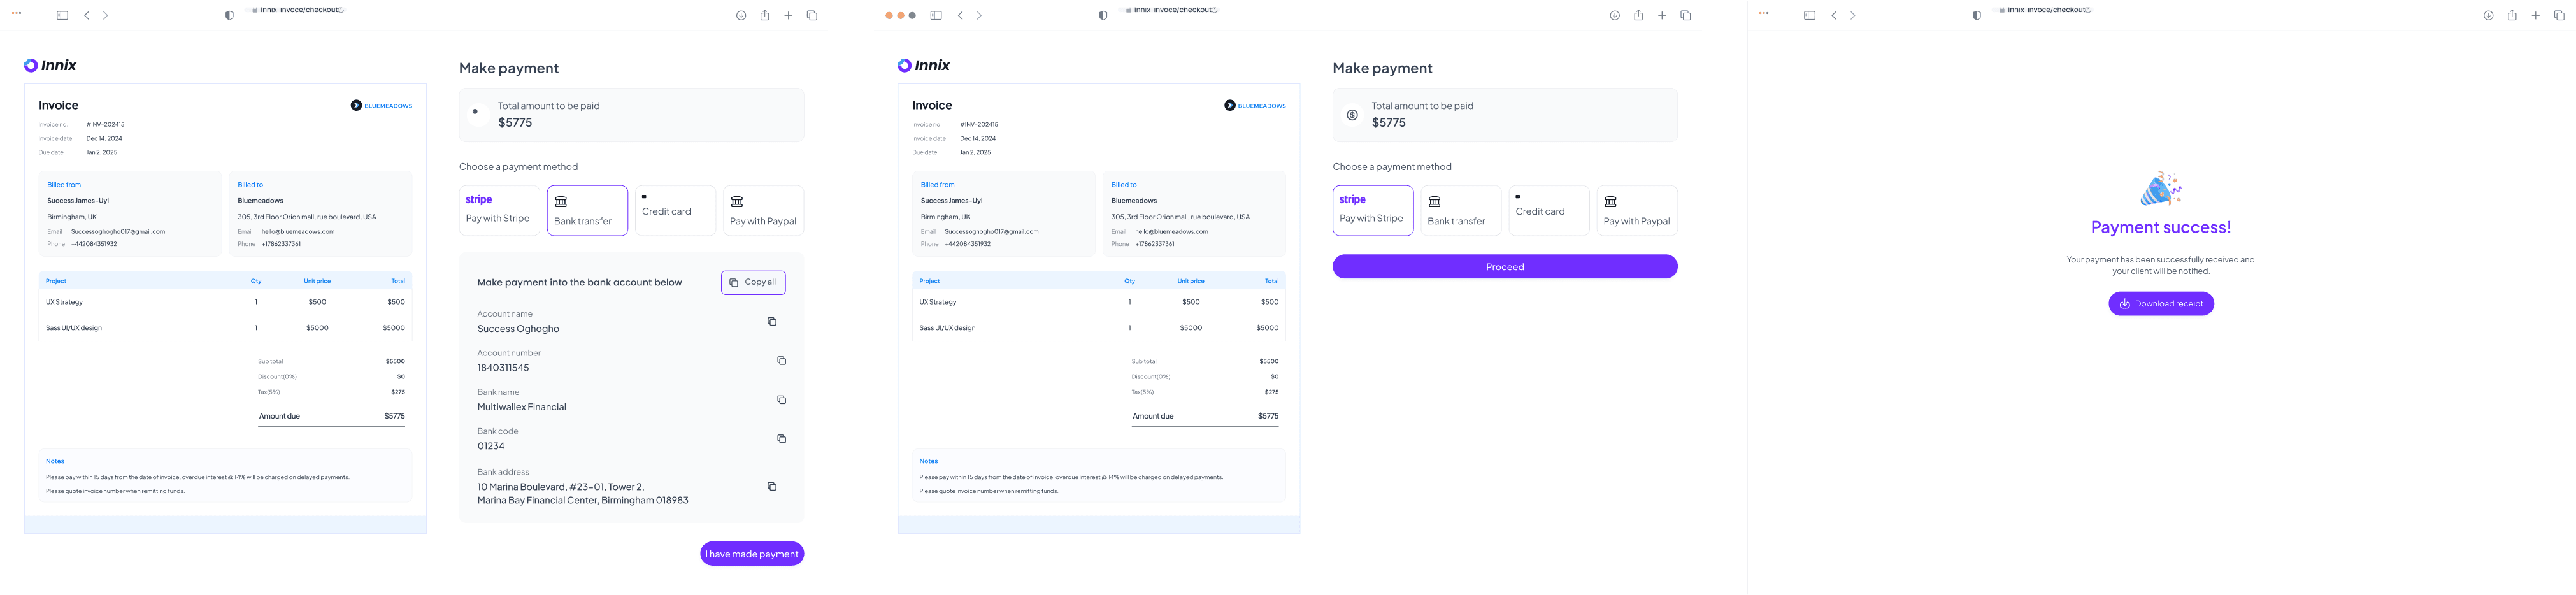The height and width of the screenshot is (595, 2576).
Task: Copy the Bank name Multiwallex Financial
Action: pyautogui.click(x=781, y=400)
